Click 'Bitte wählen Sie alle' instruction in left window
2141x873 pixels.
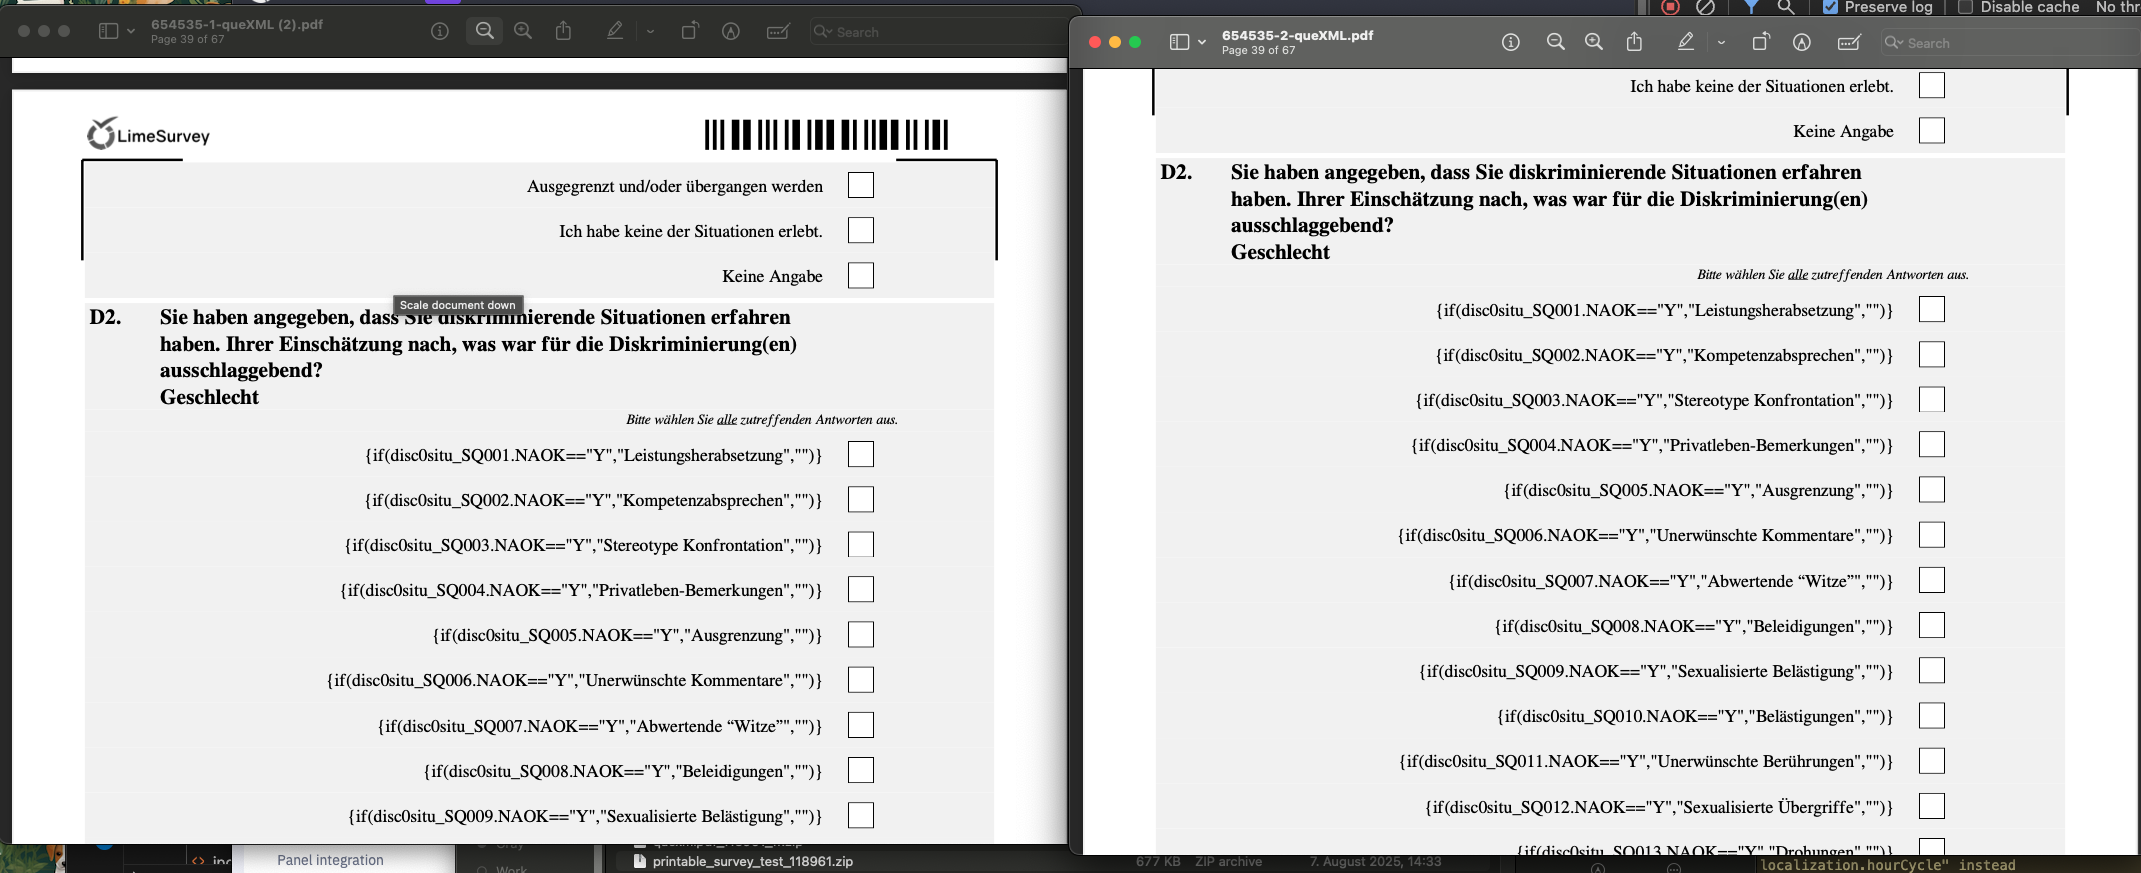pyautogui.click(x=762, y=419)
